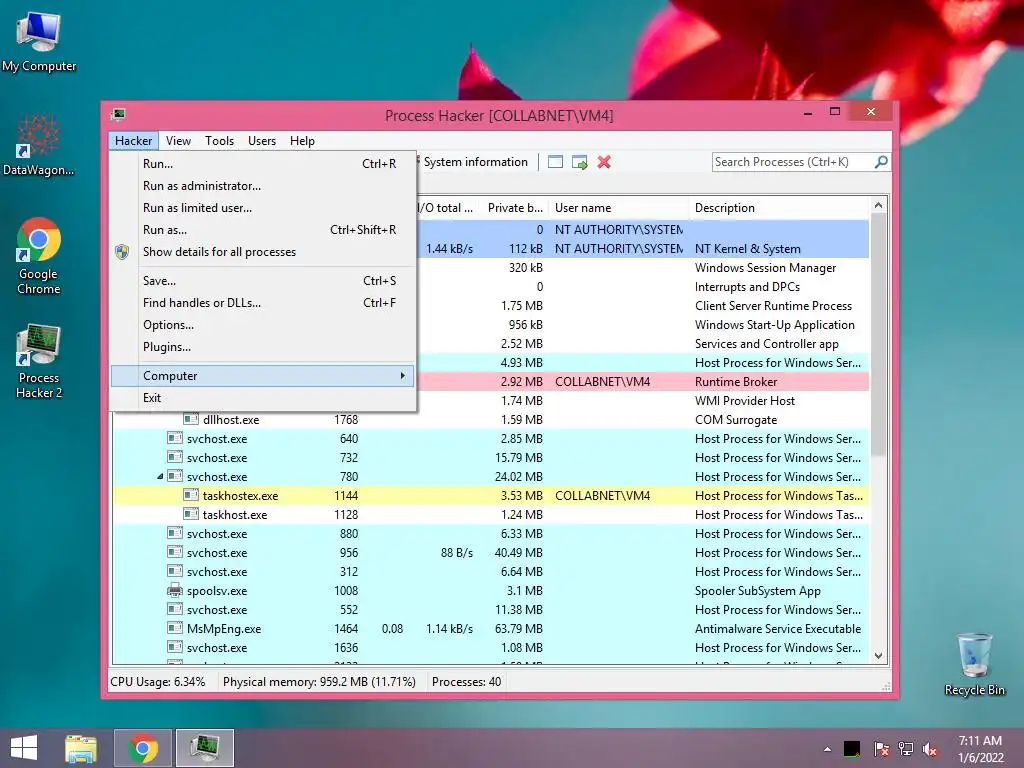Open Options... dialog

(263, 325)
